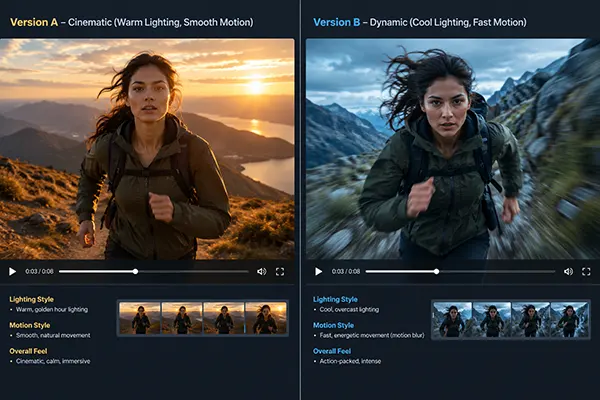This screenshot has height=400, width=600.
Task: Click blue 'Lighting Style' heading under Version B
Action: click(x=335, y=299)
